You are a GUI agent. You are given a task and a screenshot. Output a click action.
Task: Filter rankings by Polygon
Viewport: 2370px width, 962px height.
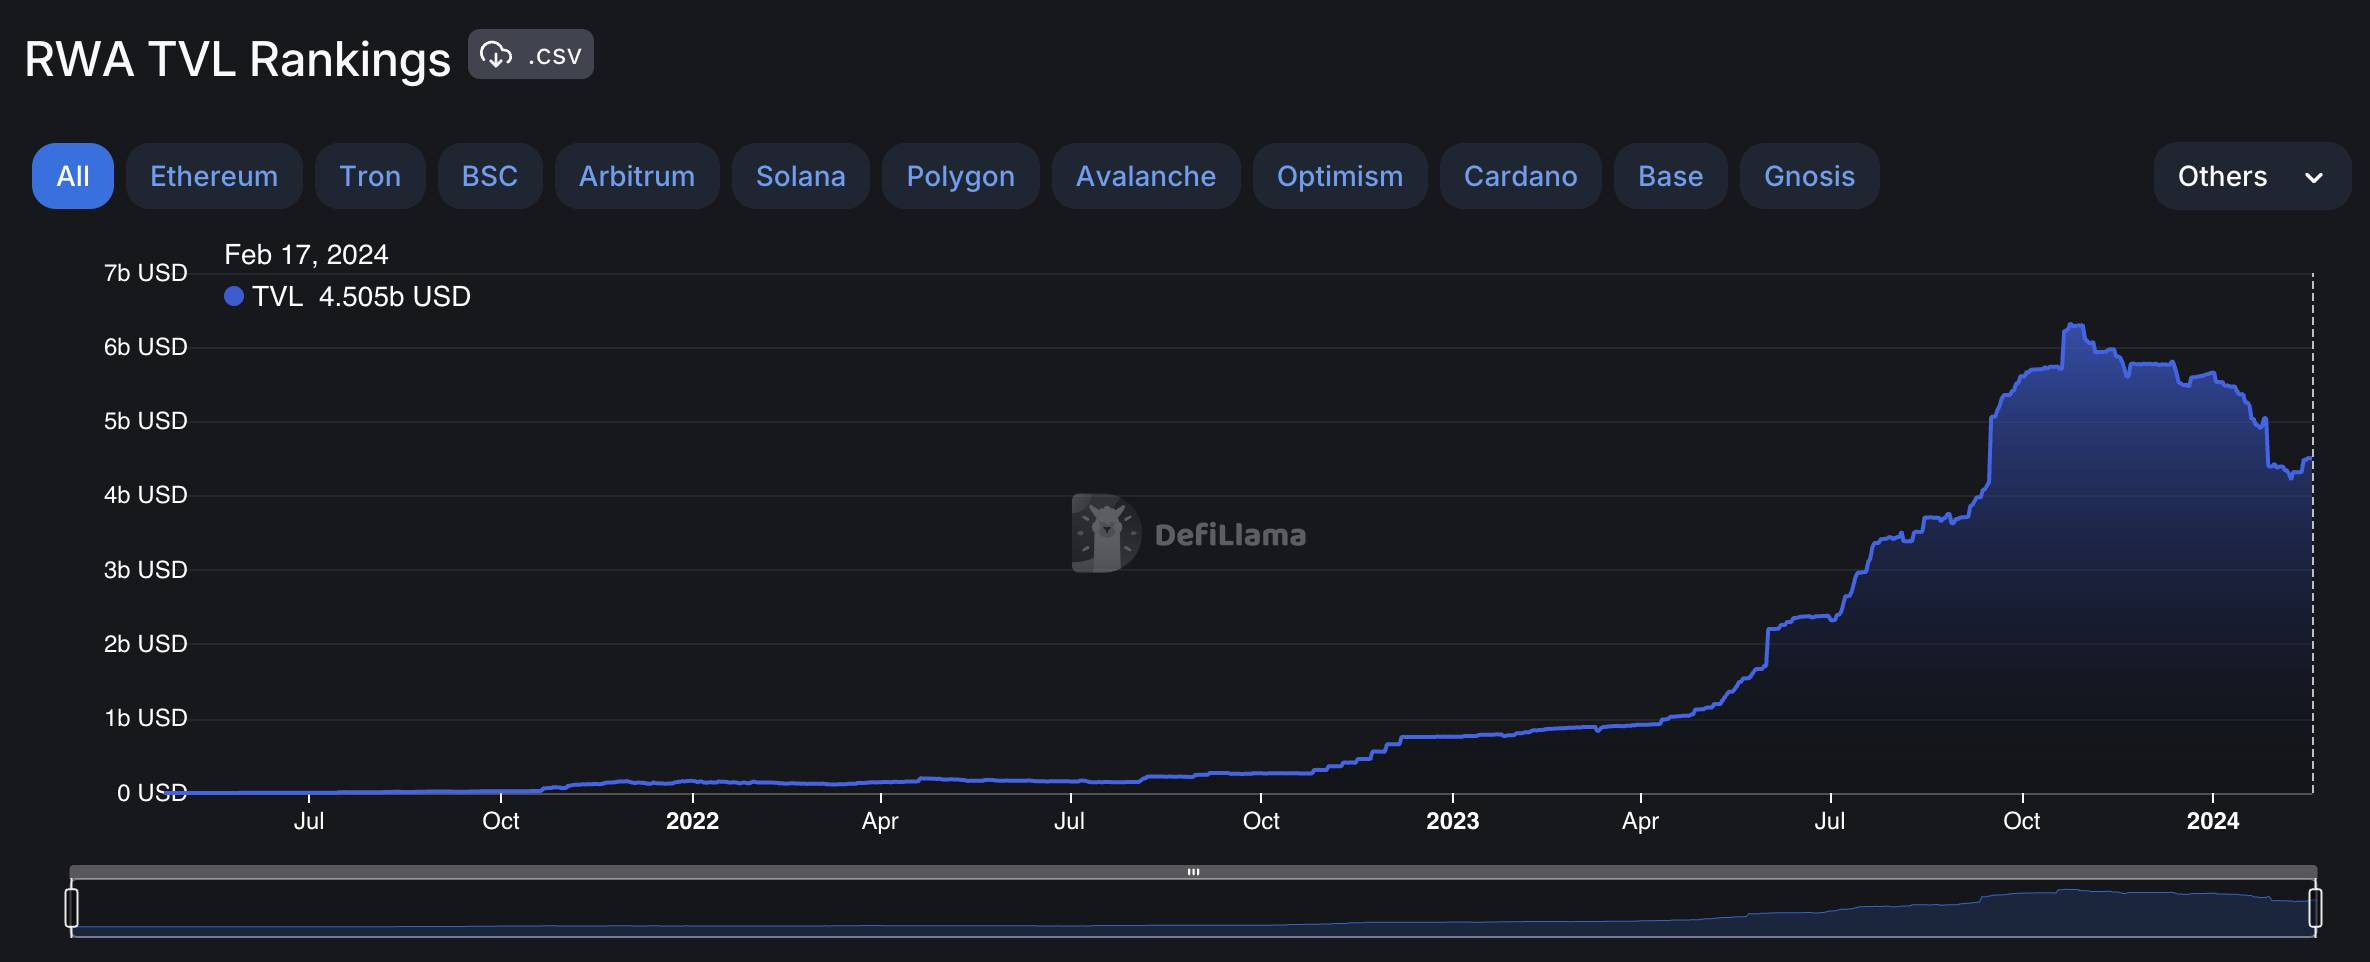click(961, 176)
